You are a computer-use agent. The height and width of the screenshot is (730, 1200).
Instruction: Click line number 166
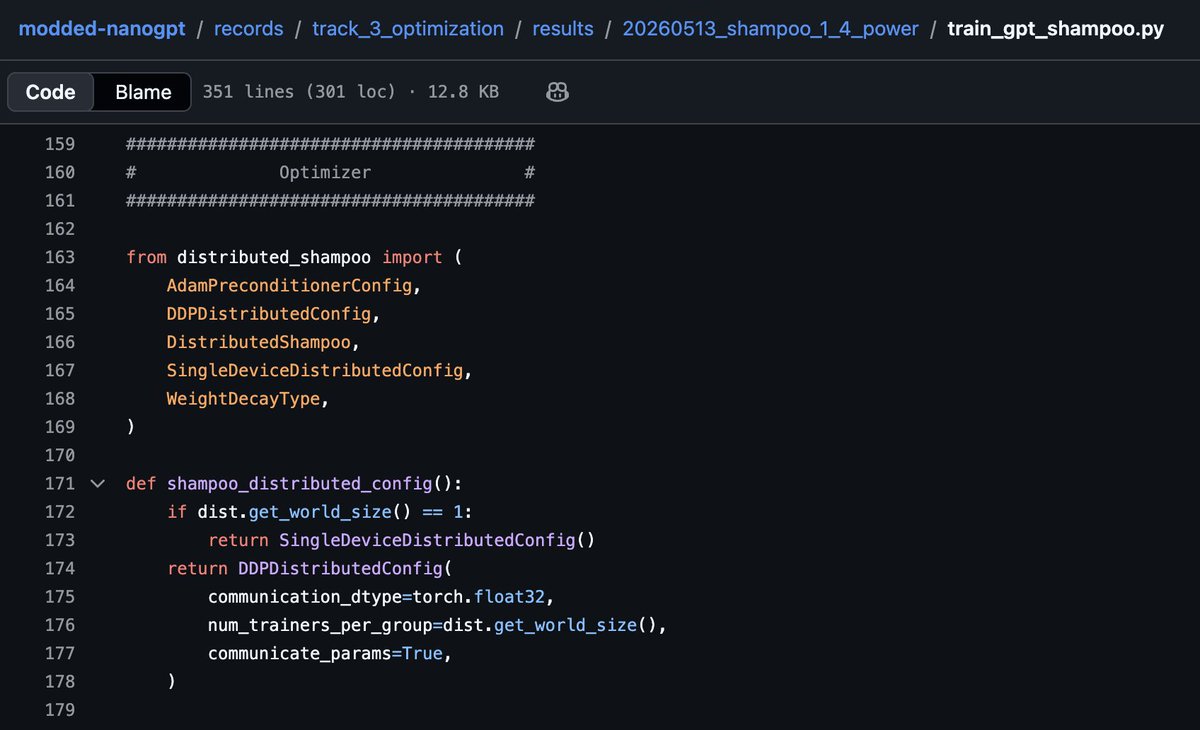pyautogui.click(x=60, y=342)
